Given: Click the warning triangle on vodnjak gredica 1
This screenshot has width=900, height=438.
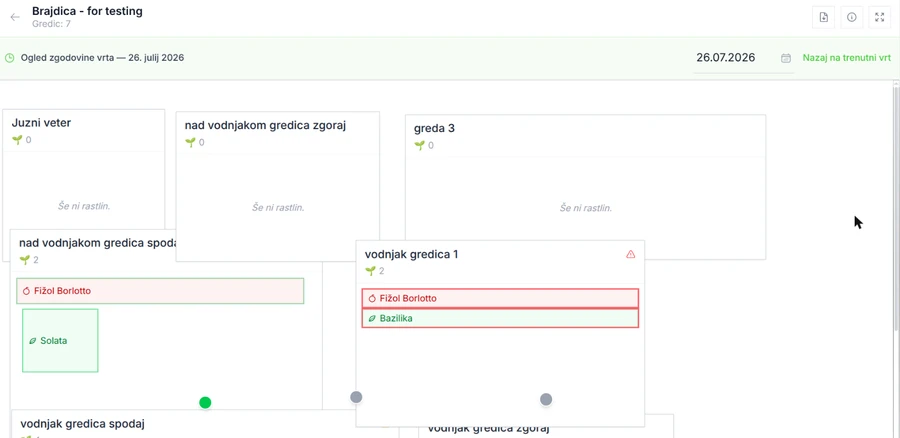Looking at the screenshot, I should (x=630, y=254).
